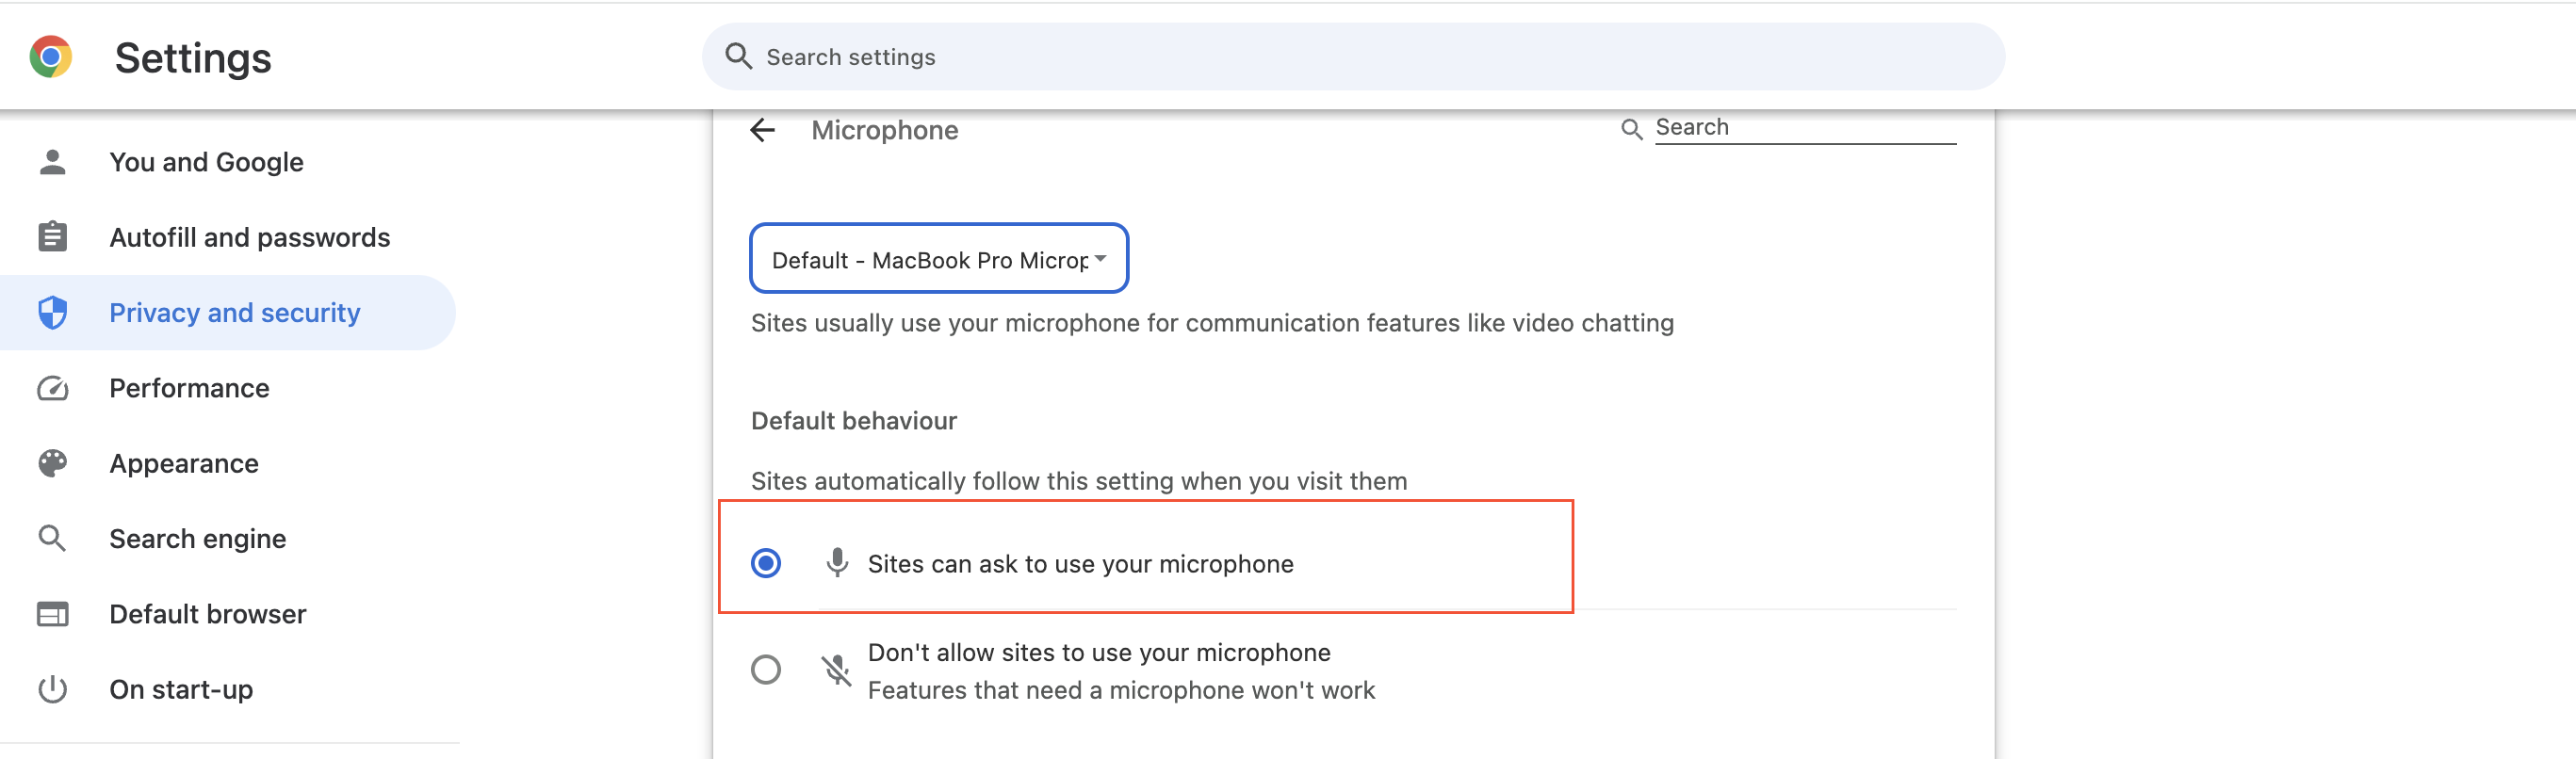Click the palette icon for Appearance
The image size is (2576, 759).
pos(52,463)
